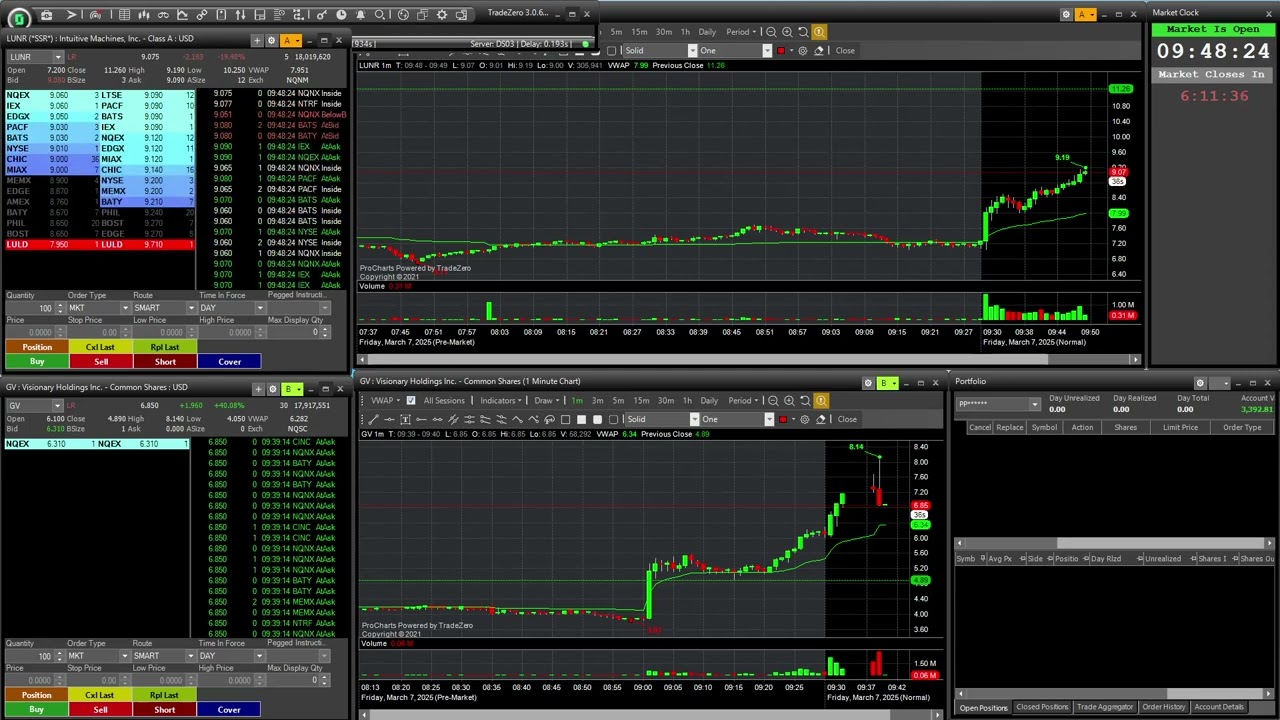Switch to the Open Positions tab
Image resolution: width=1280 pixels, height=720 pixels.
click(x=984, y=708)
